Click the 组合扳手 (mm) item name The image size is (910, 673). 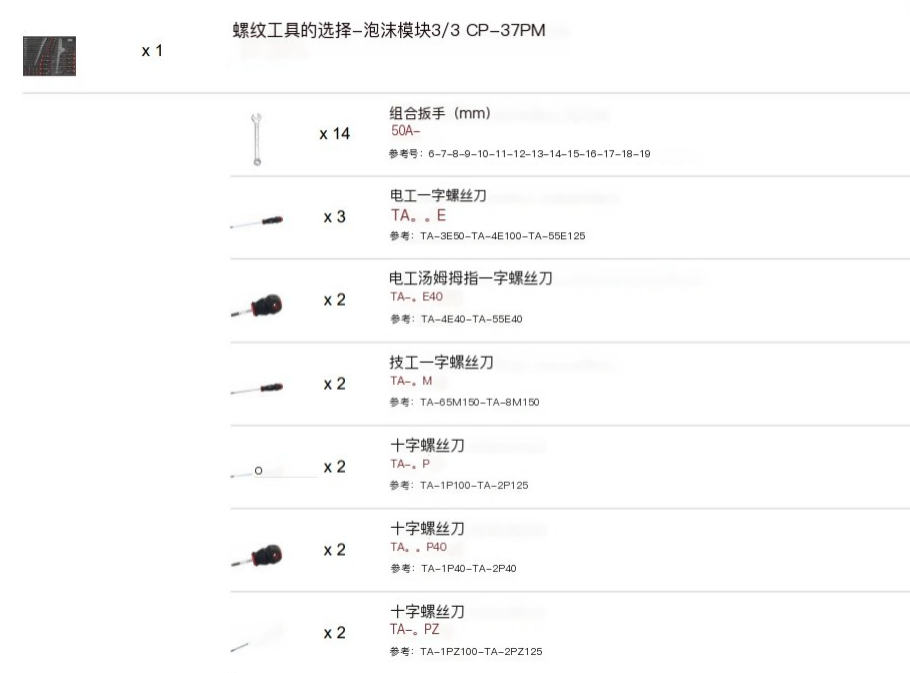pos(440,113)
